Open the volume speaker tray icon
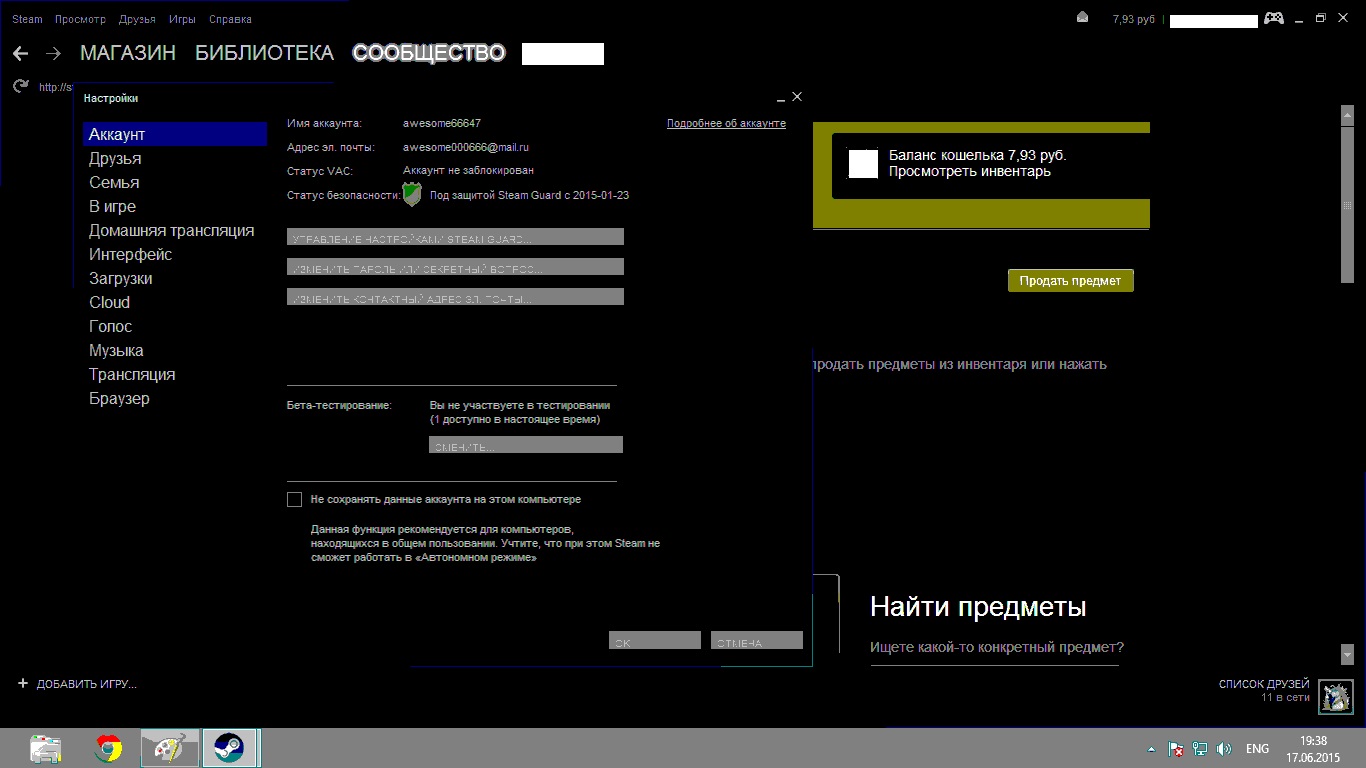The height and width of the screenshot is (768, 1366). click(1224, 749)
